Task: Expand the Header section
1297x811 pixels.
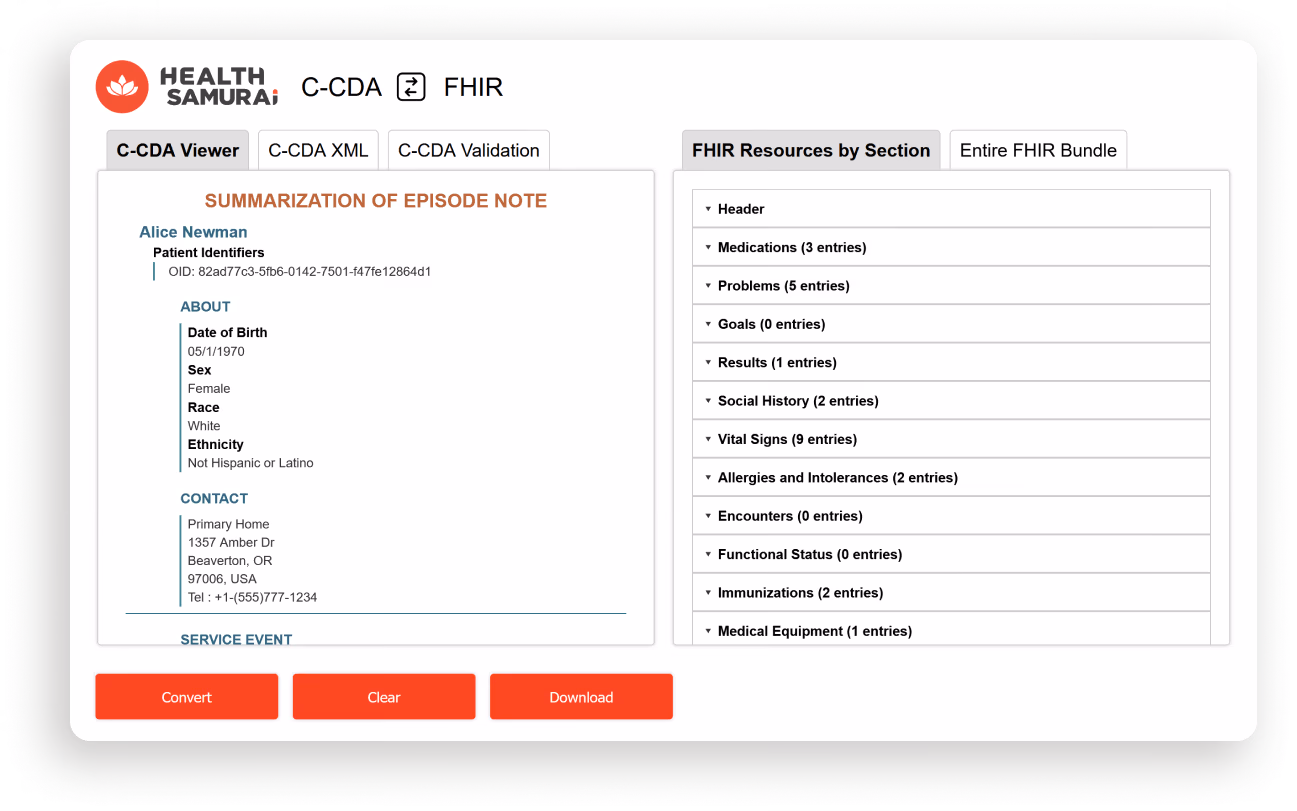Action: pos(740,209)
